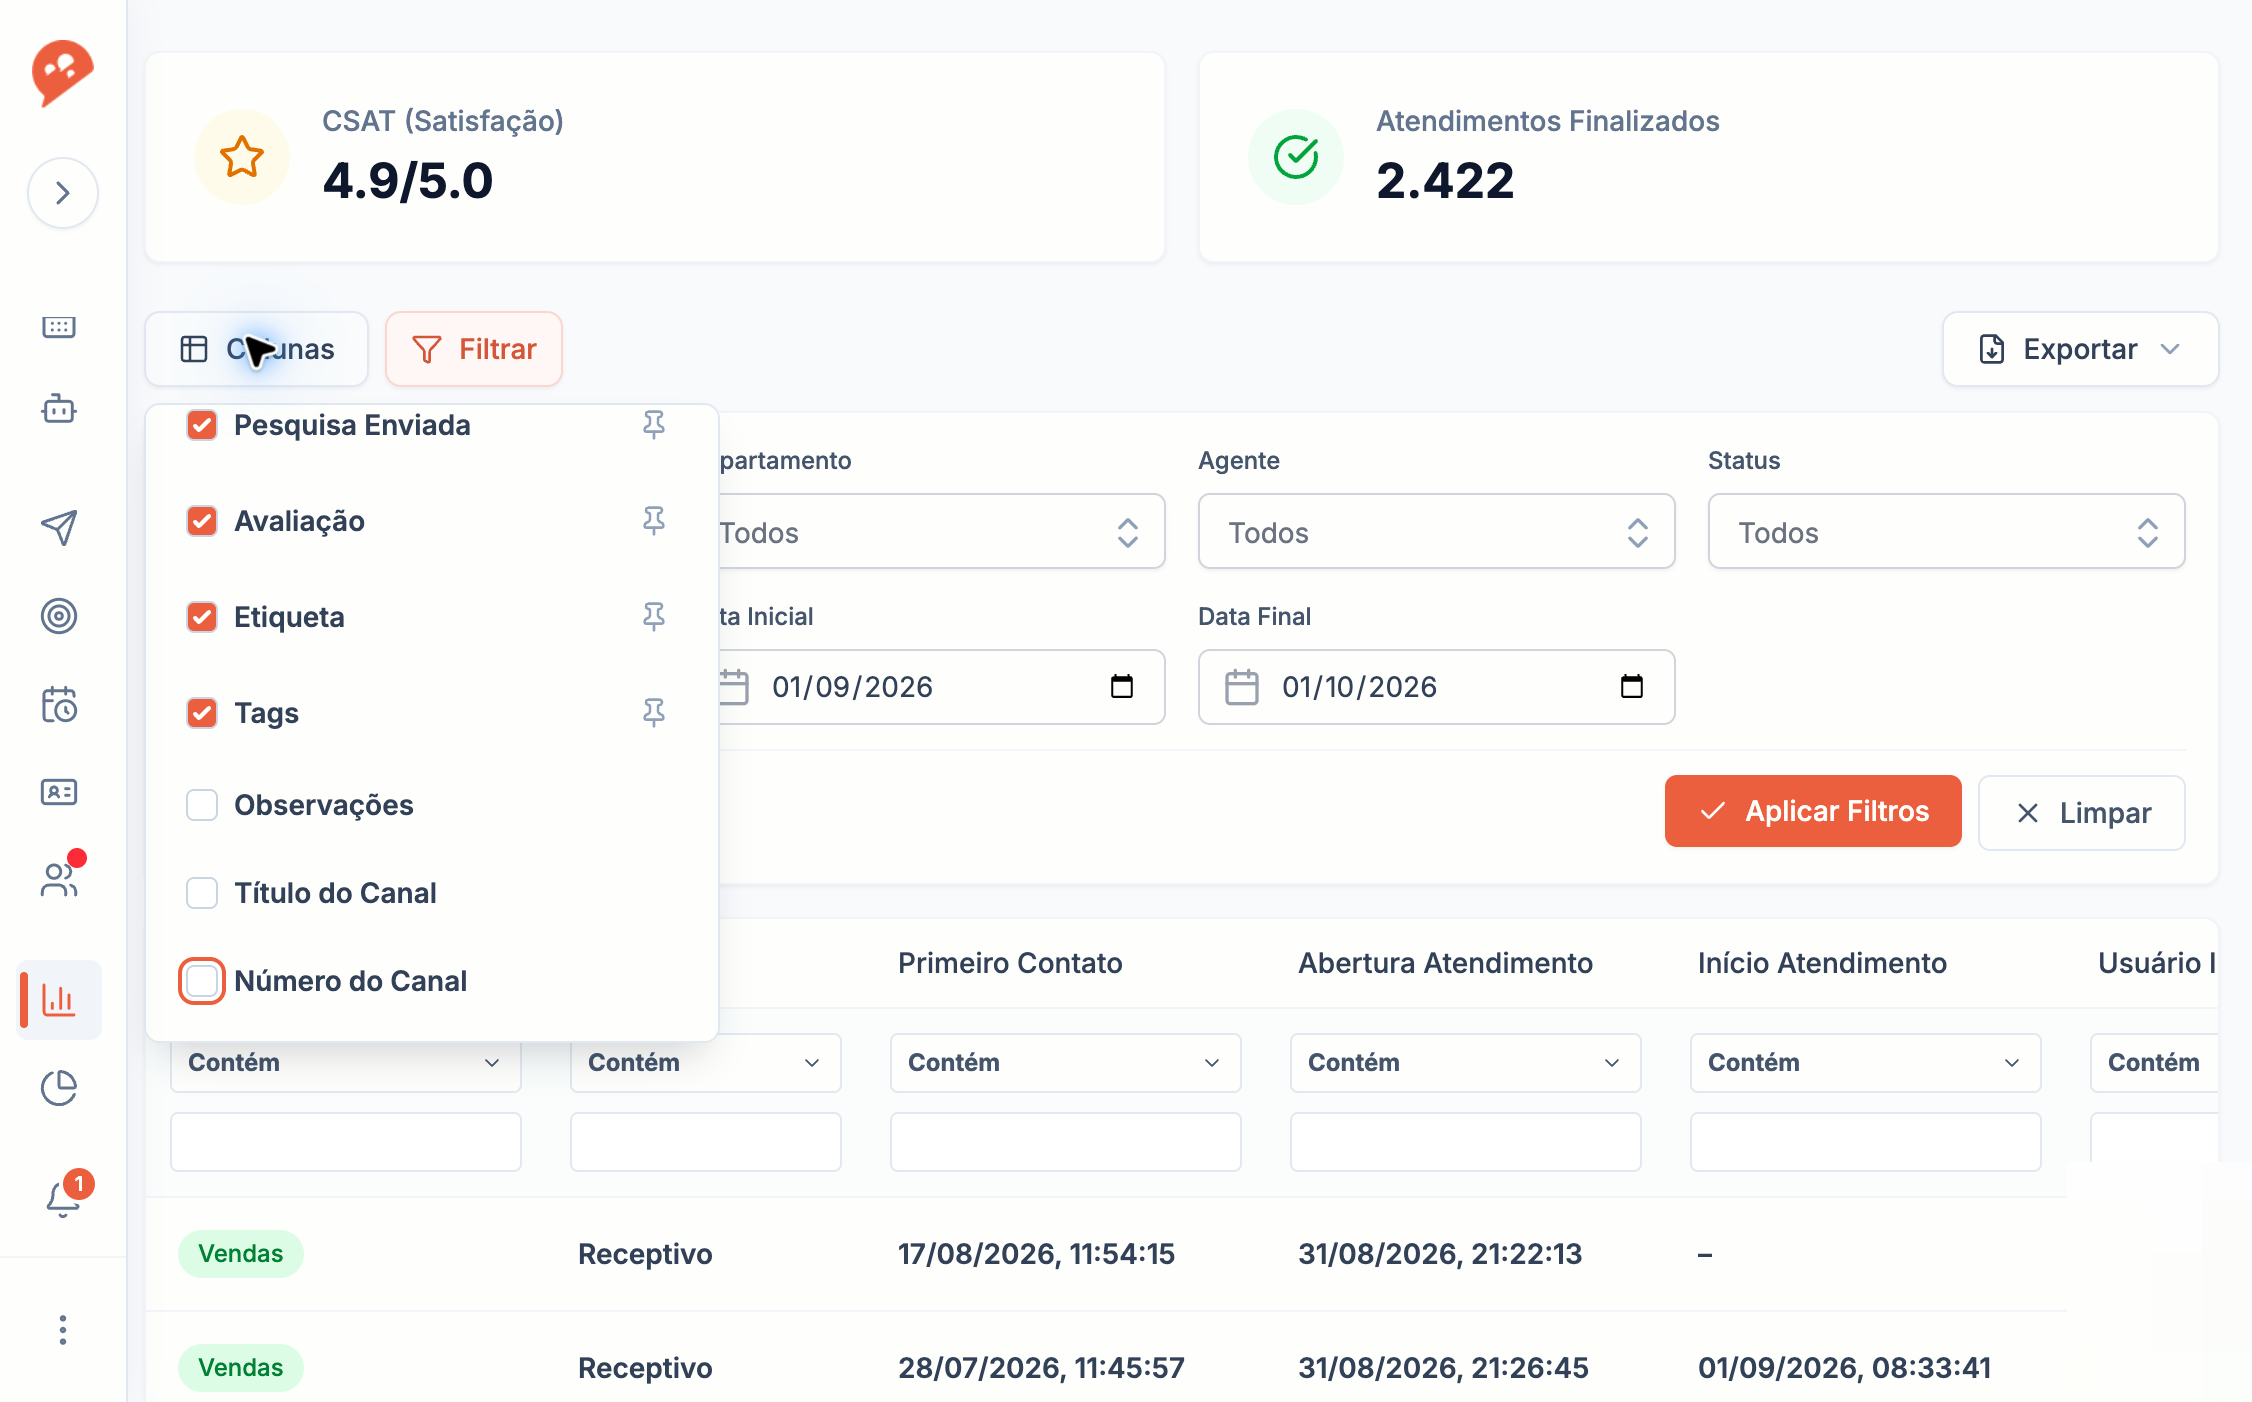This screenshot has height=1402, width=2252.
Task: Click the orange chat logo in sidebar
Action: pos(62,72)
